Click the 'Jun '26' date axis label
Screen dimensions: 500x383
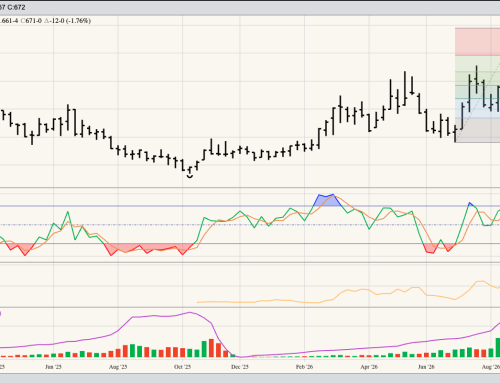point(426,367)
